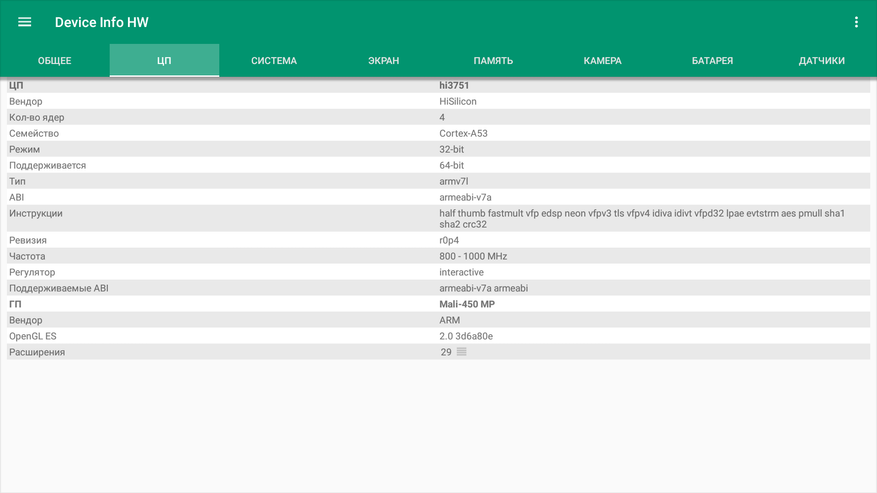The image size is (877, 493).
Task: Switch to the ОБЩЕЕ tab
Action: click(x=55, y=60)
